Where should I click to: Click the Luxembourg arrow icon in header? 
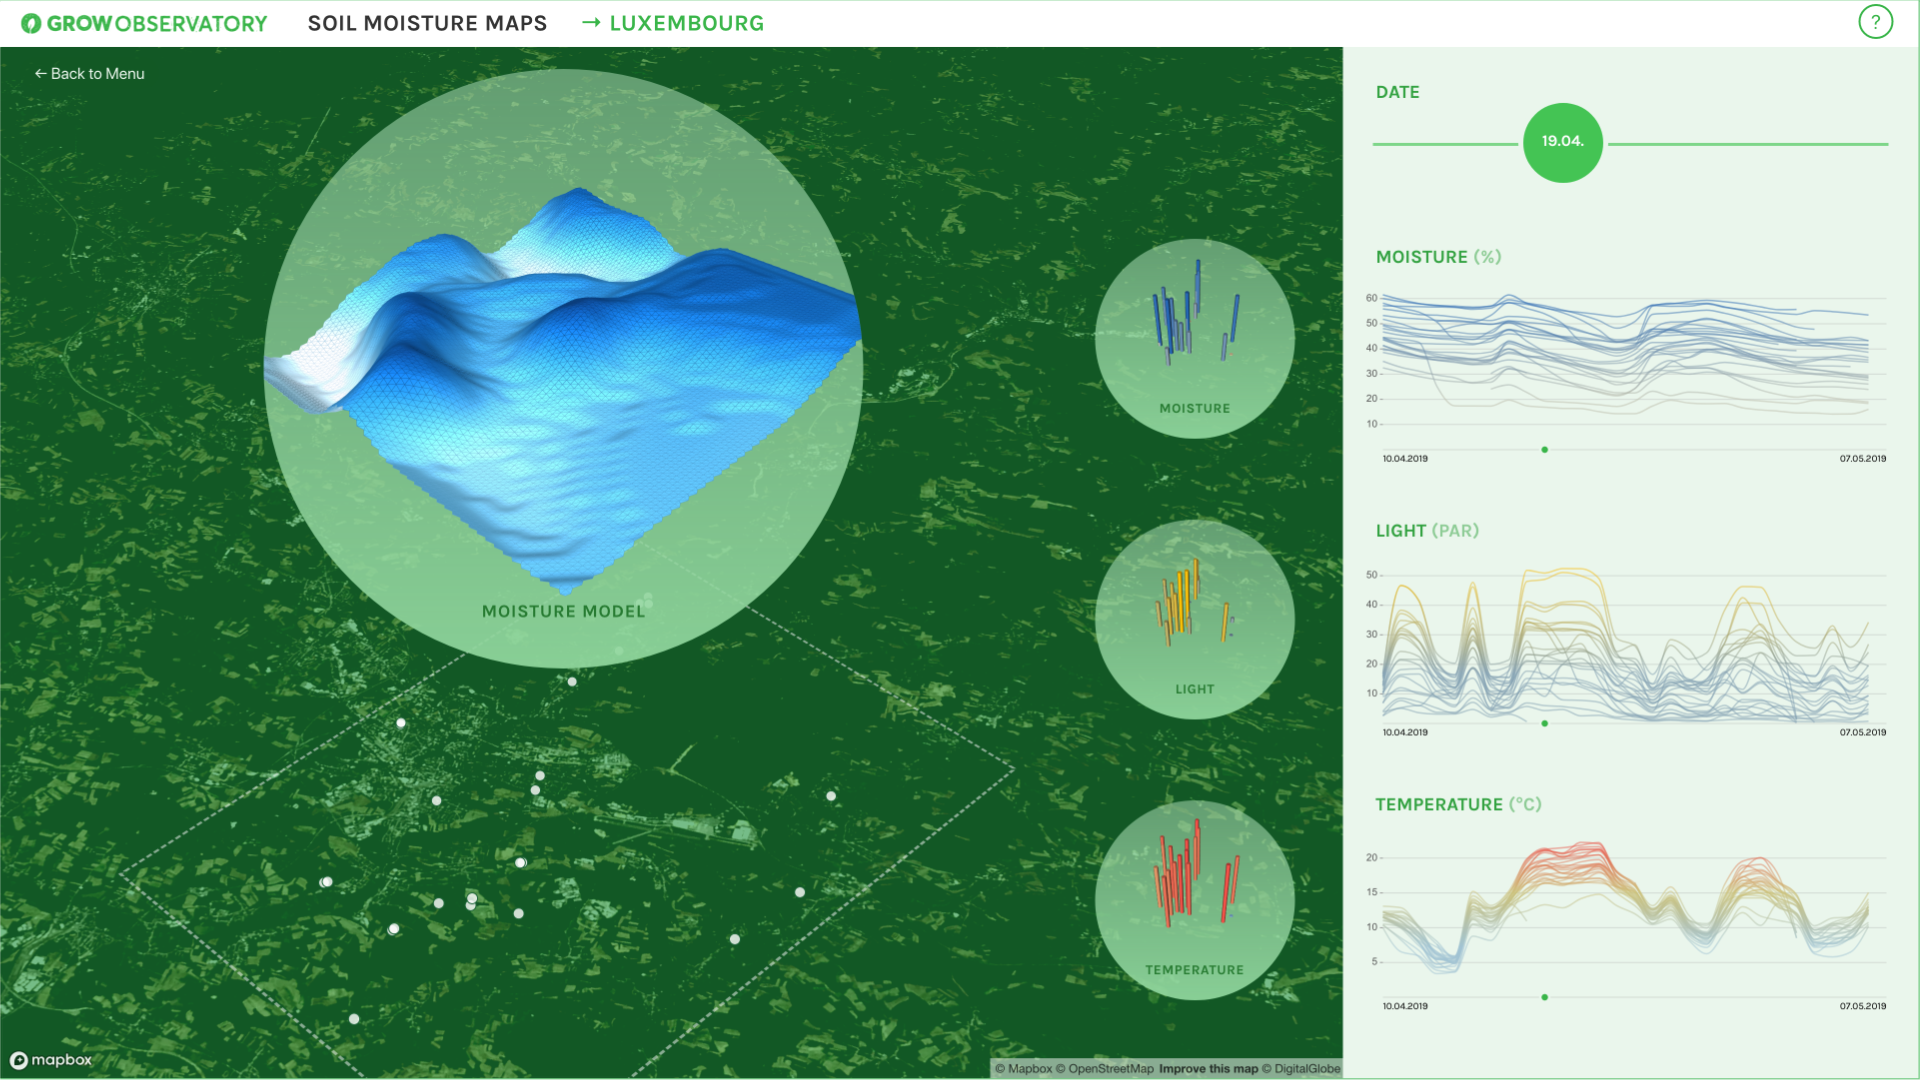pyautogui.click(x=591, y=23)
